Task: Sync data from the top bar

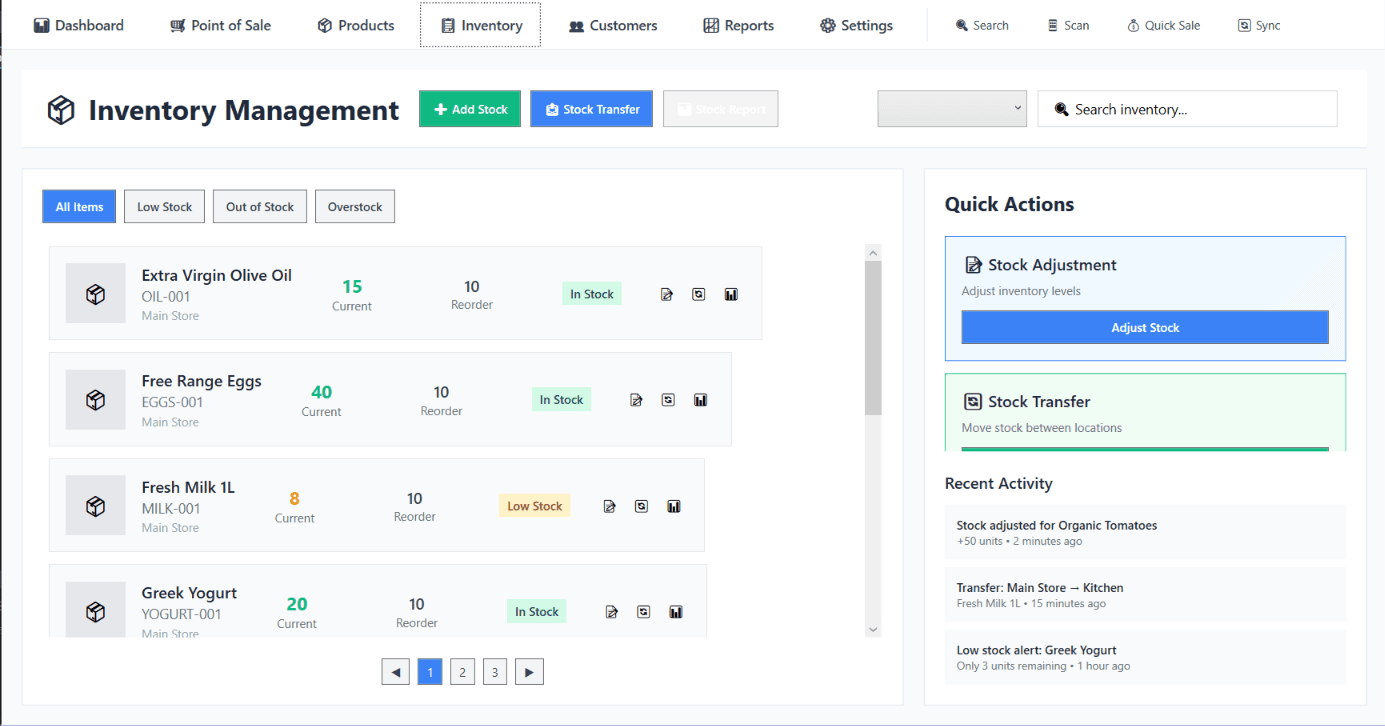Action: (1259, 25)
